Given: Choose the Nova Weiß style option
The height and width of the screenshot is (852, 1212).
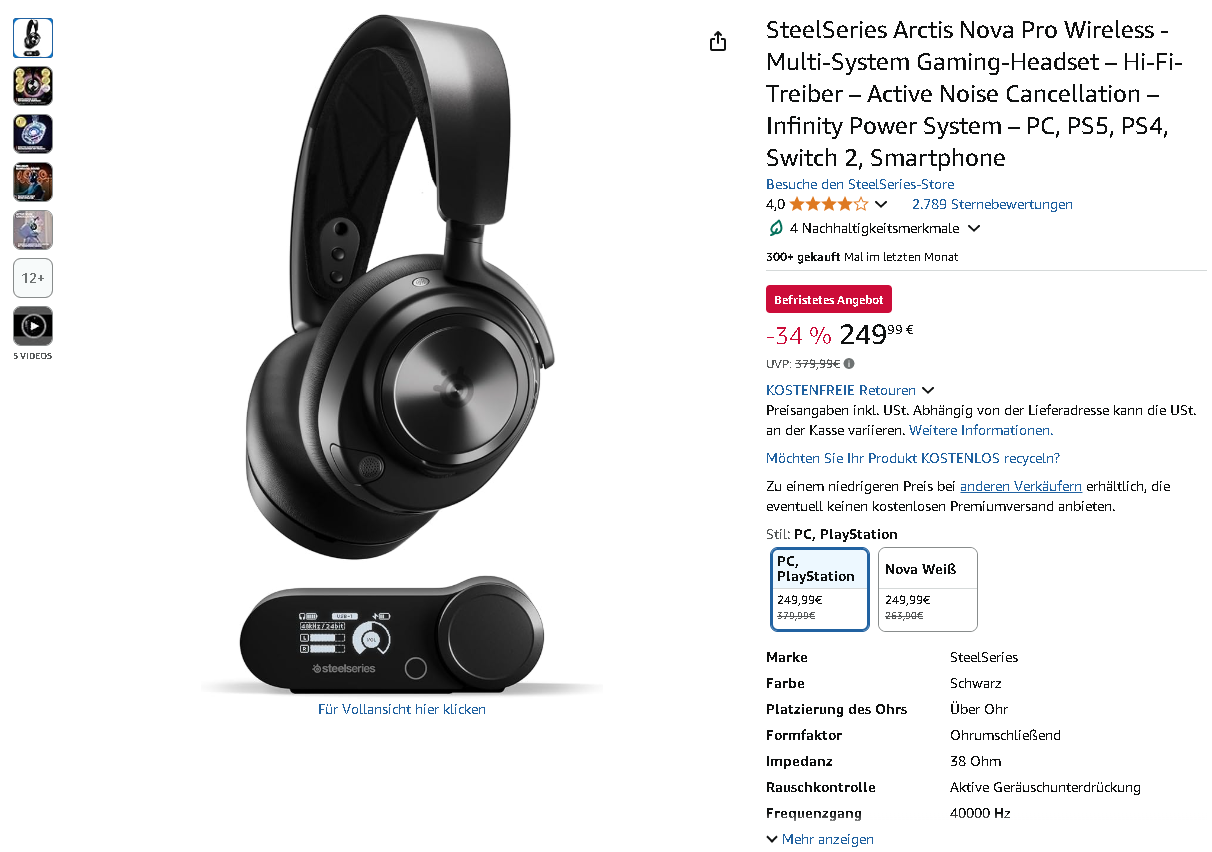Looking at the screenshot, I should 928,589.
